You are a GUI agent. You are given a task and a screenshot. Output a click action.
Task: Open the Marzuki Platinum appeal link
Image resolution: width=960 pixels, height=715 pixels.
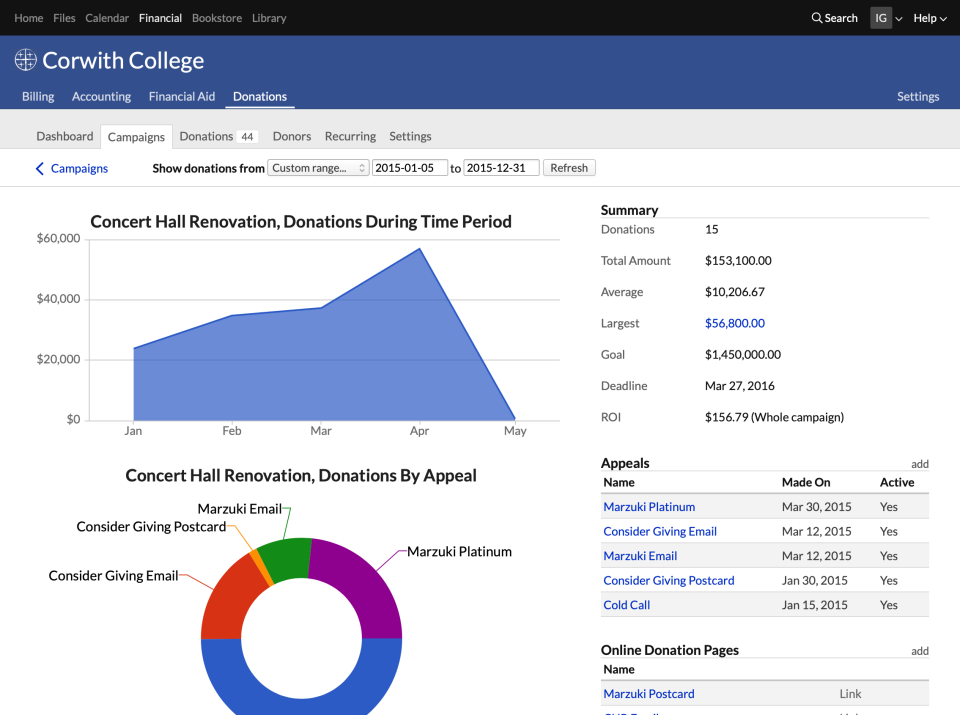coord(649,507)
